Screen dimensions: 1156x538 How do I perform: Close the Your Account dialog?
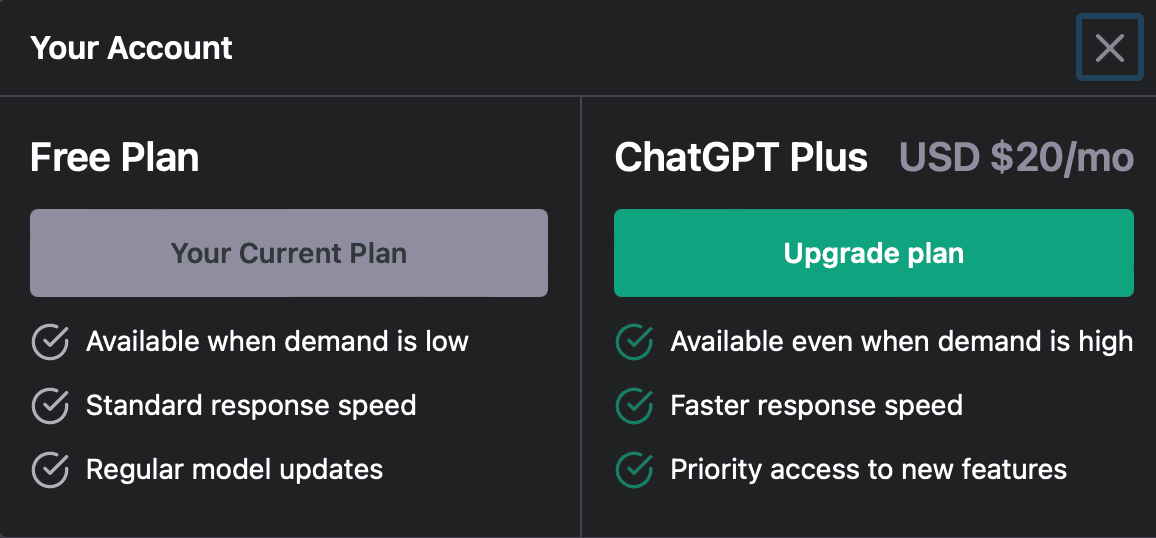pos(1109,47)
